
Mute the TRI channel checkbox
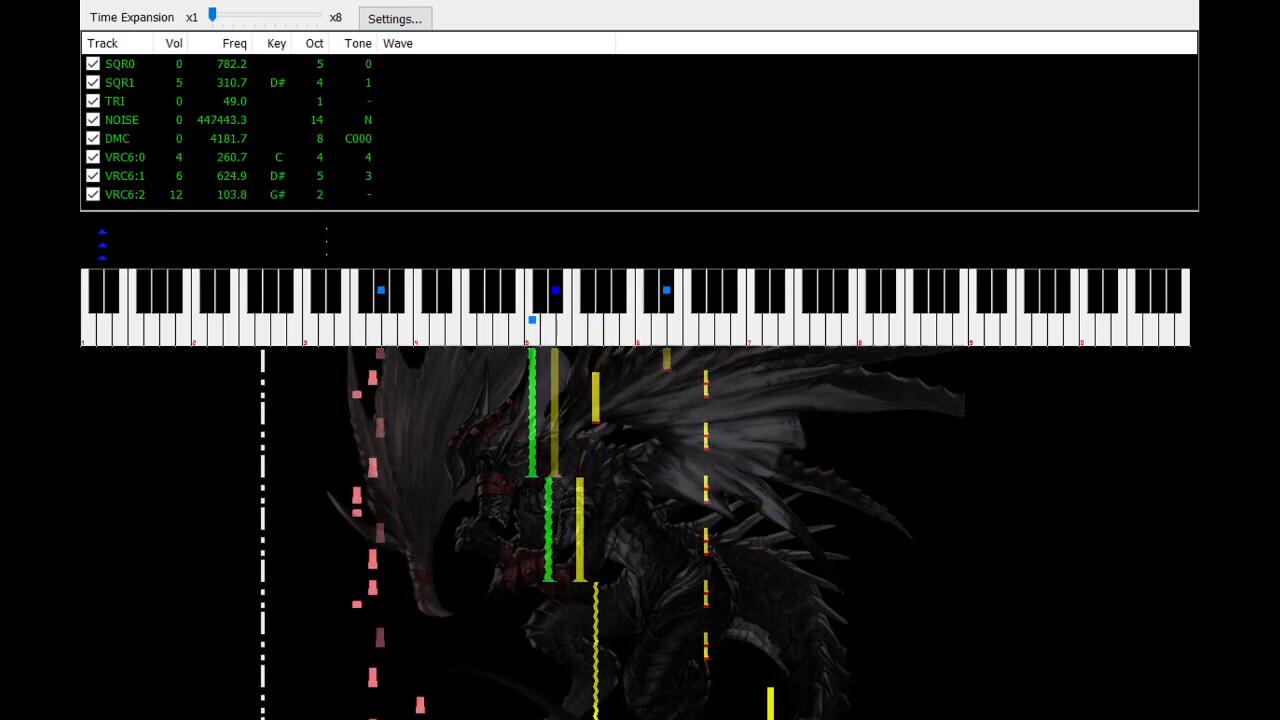(93, 101)
